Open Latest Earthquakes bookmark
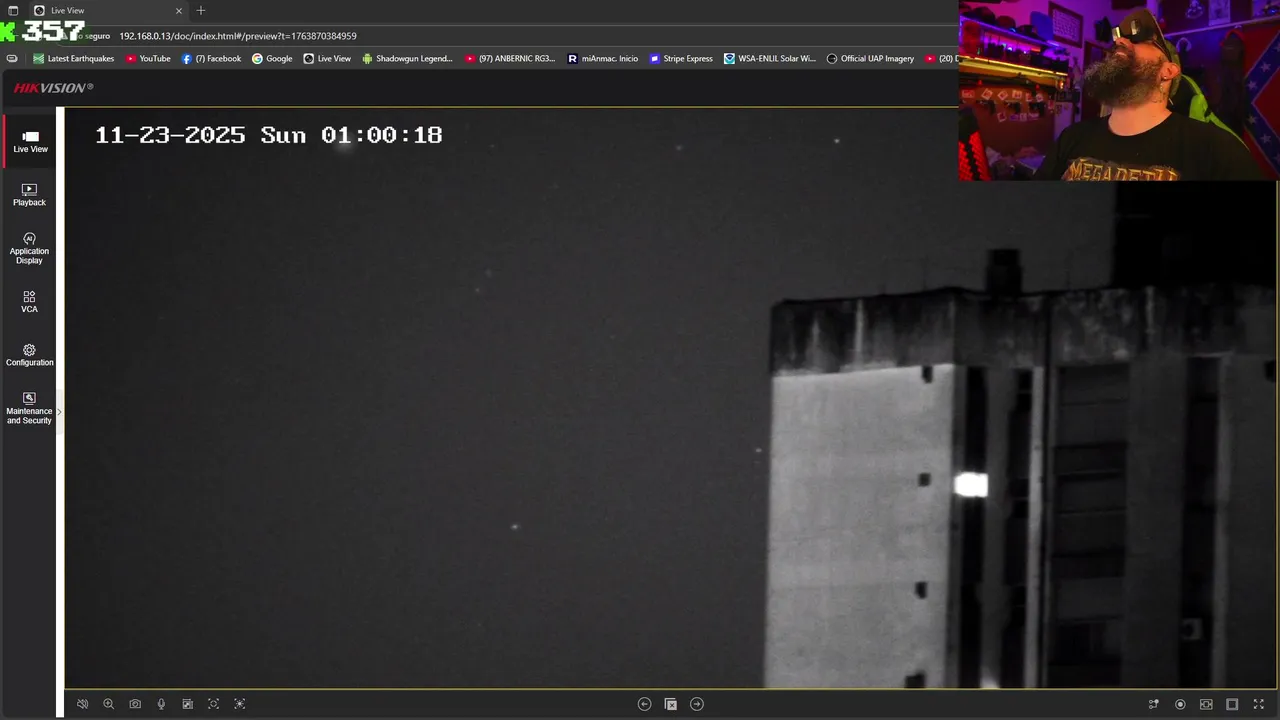 click(x=73, y=58)
